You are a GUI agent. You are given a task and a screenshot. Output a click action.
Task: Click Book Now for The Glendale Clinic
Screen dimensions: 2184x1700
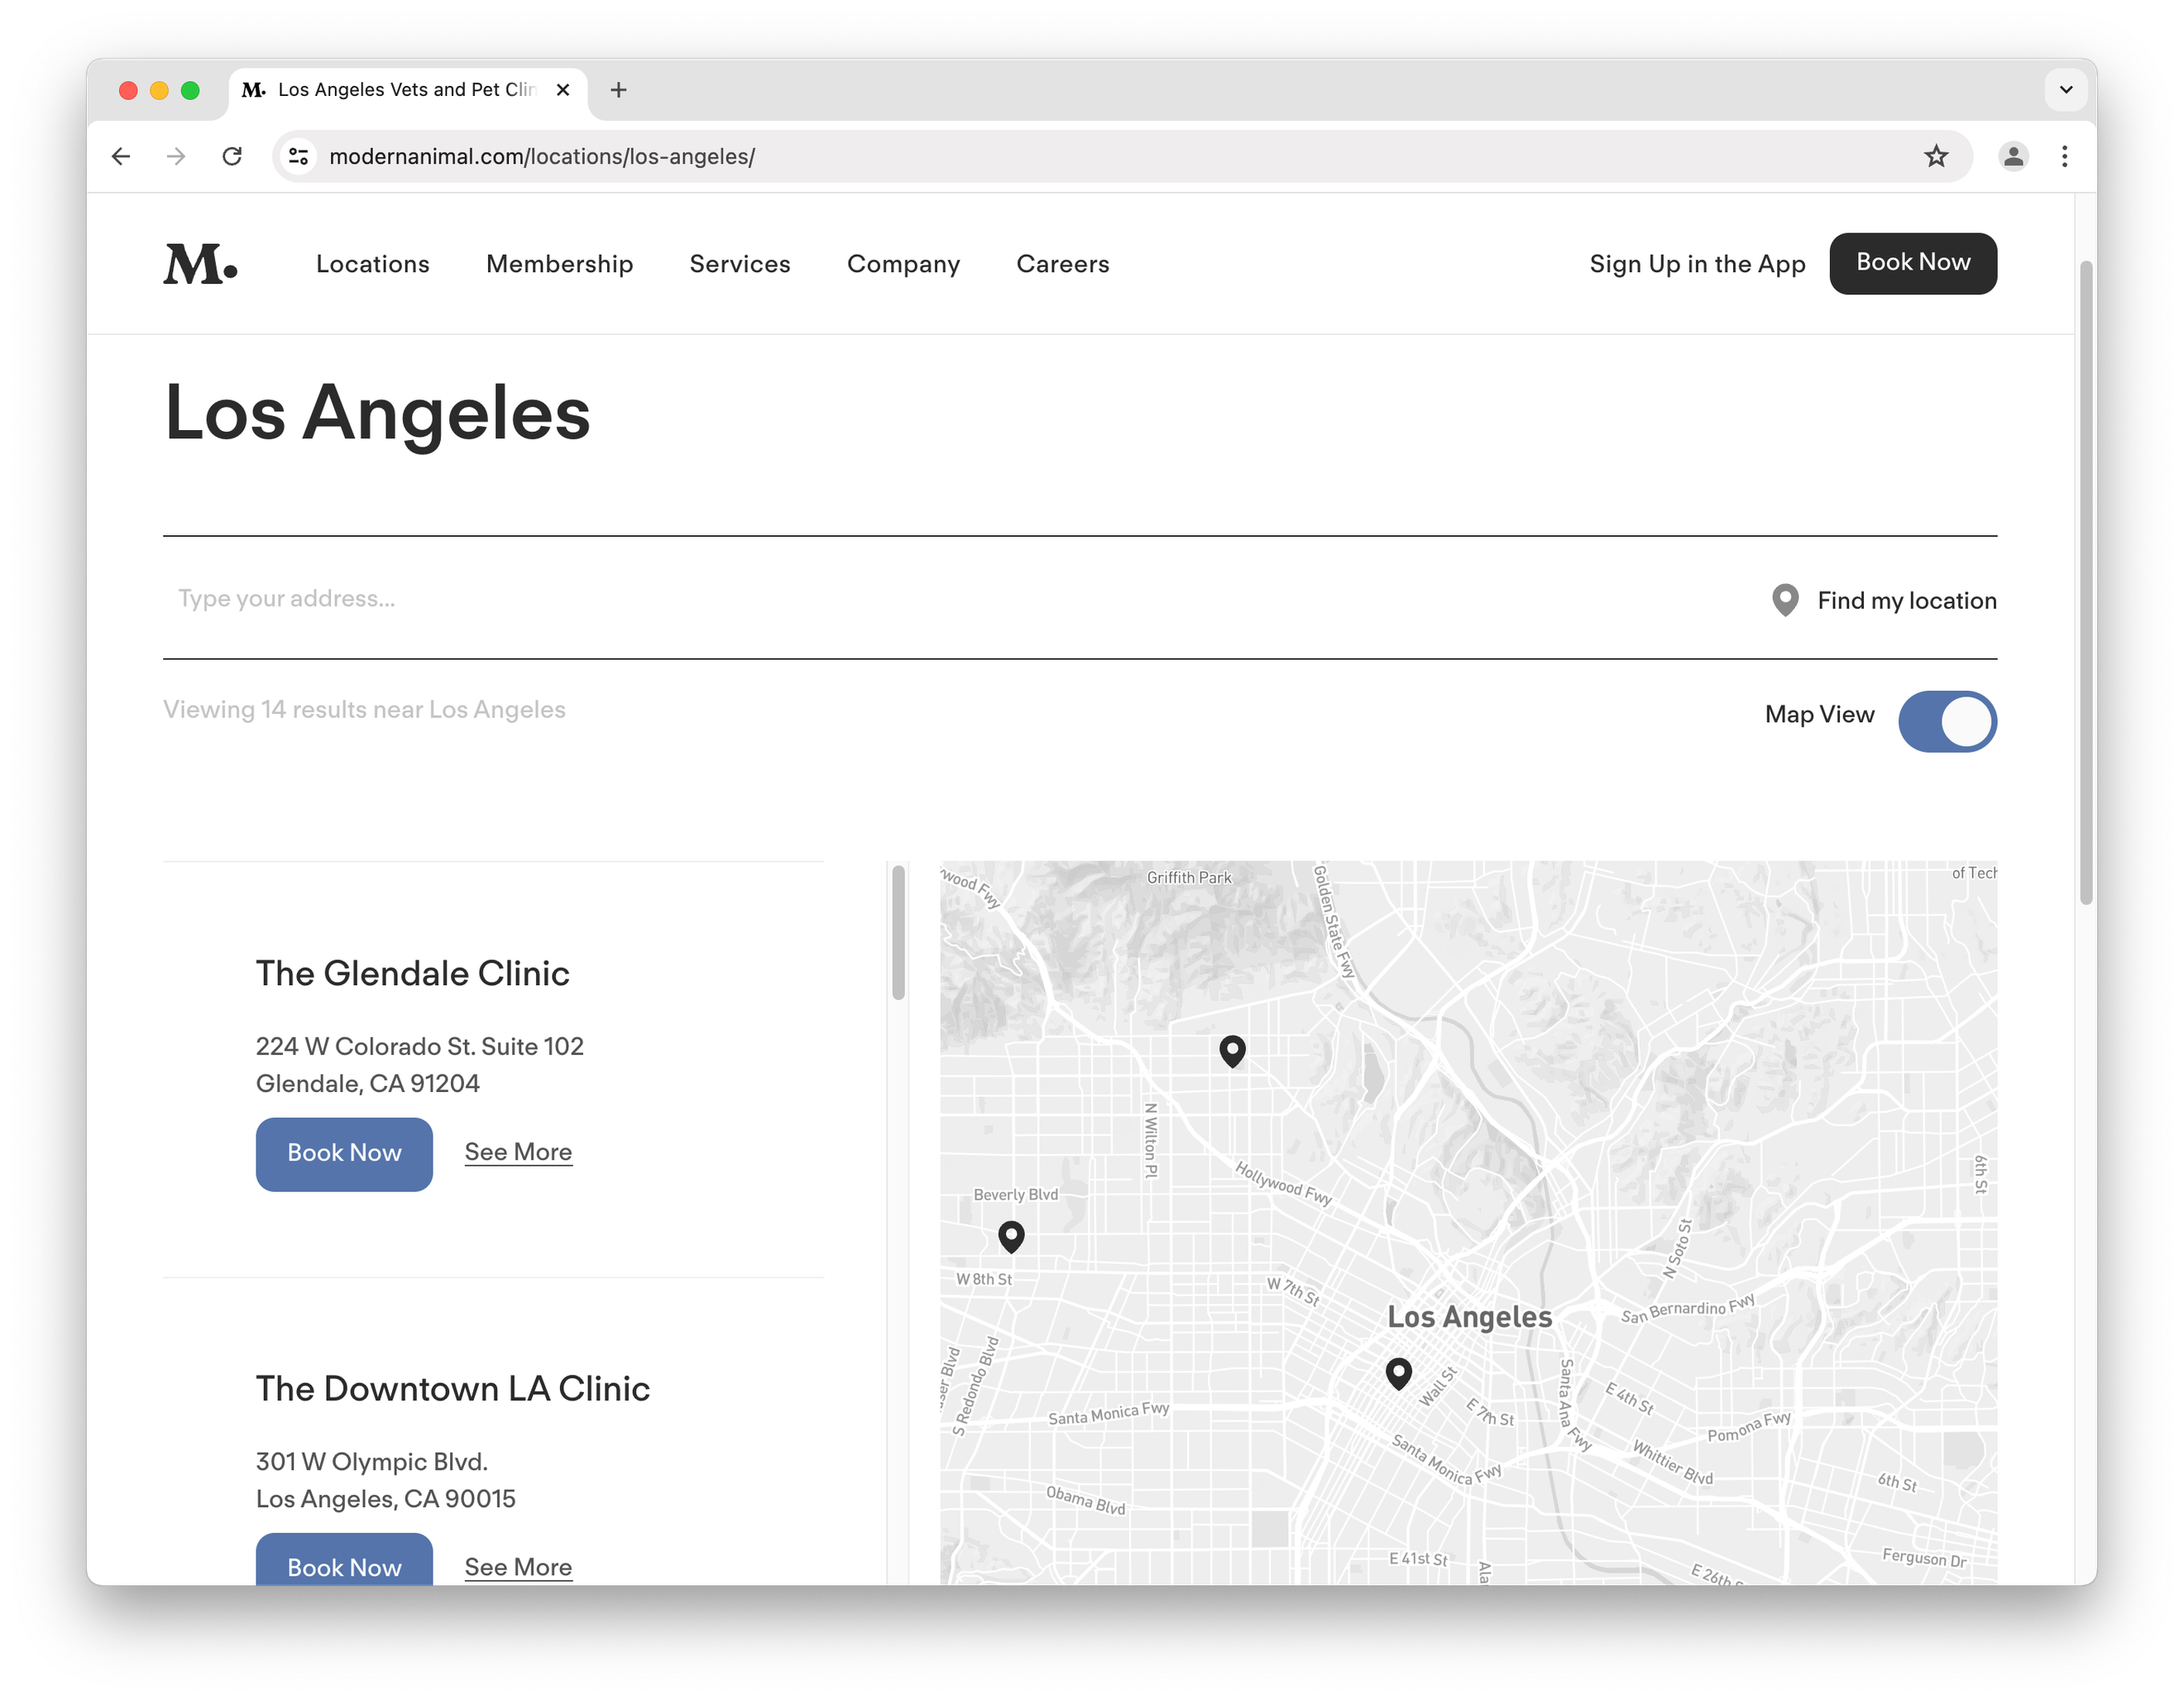[x=344, y=1153]
